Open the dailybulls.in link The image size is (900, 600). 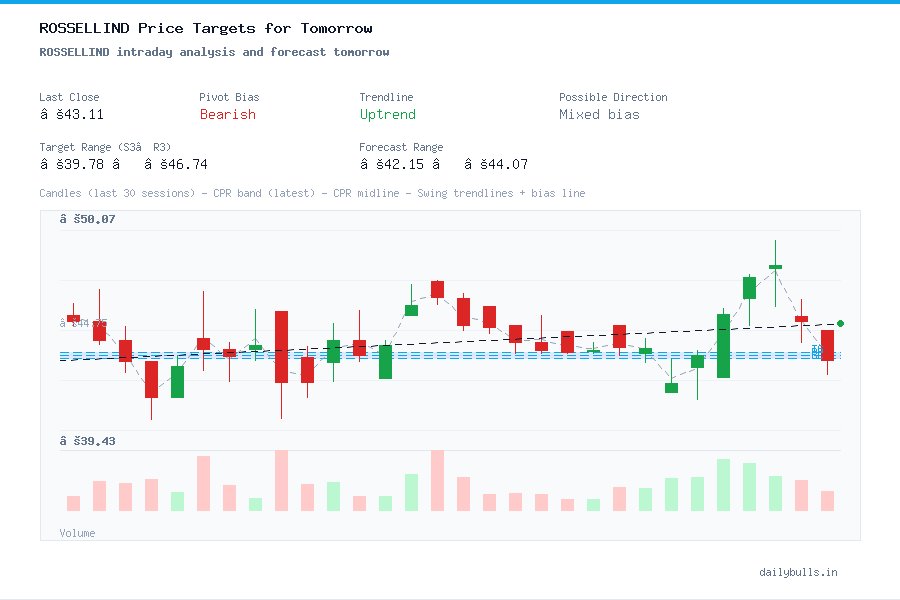pyautogui.click(x=798, y=572)
